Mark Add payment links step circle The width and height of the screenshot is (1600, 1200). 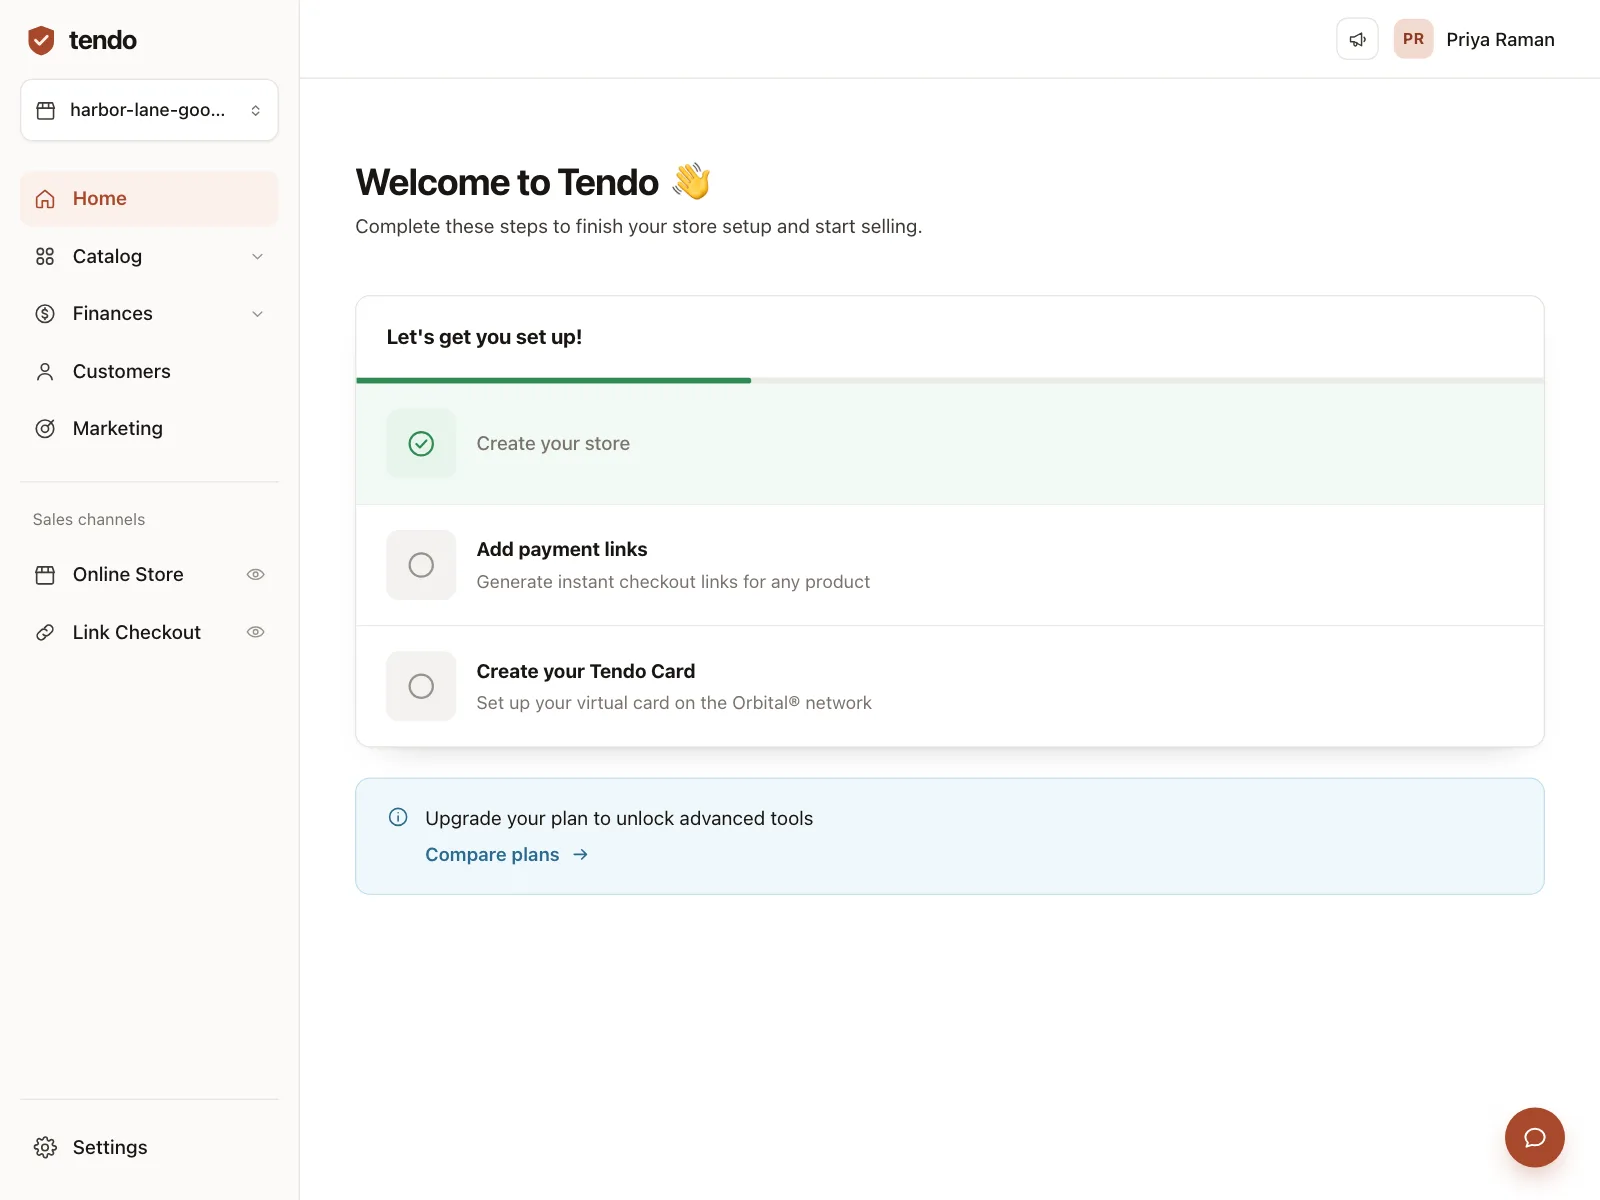(421, 565)
